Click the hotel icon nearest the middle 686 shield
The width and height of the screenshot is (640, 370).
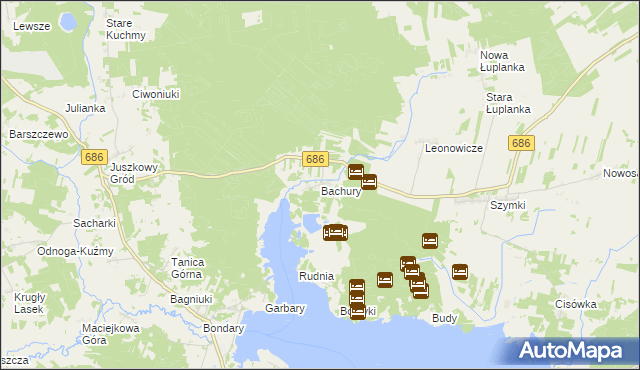click(356, 172)
